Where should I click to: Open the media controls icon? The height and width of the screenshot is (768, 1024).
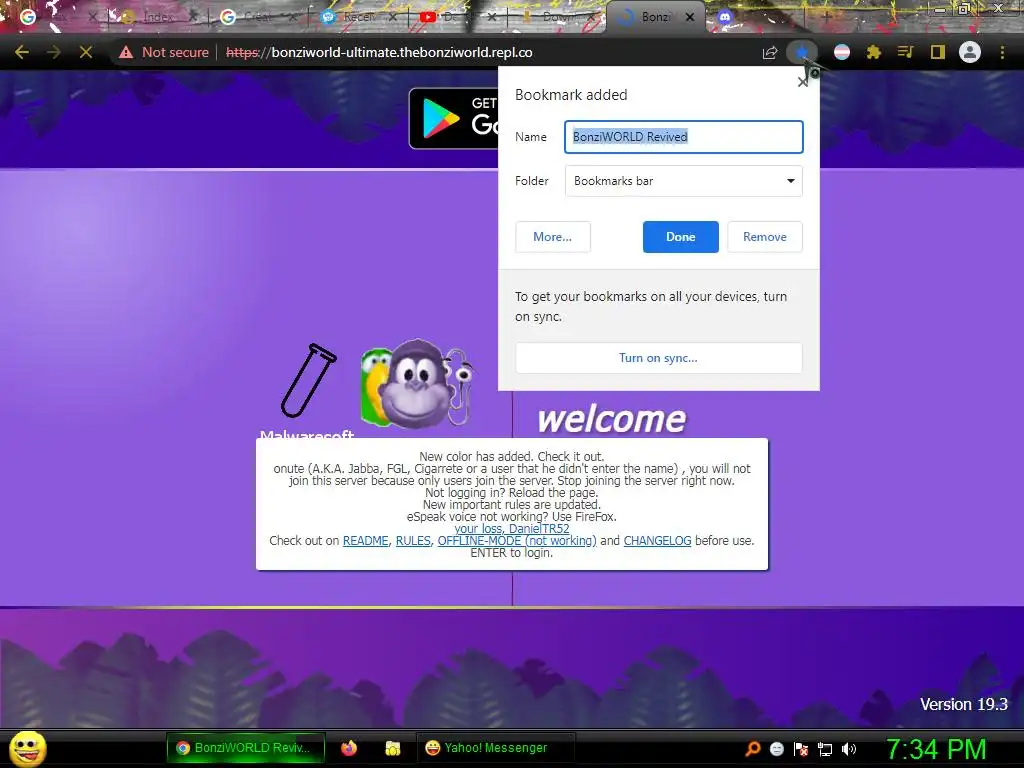pos(905,52)
